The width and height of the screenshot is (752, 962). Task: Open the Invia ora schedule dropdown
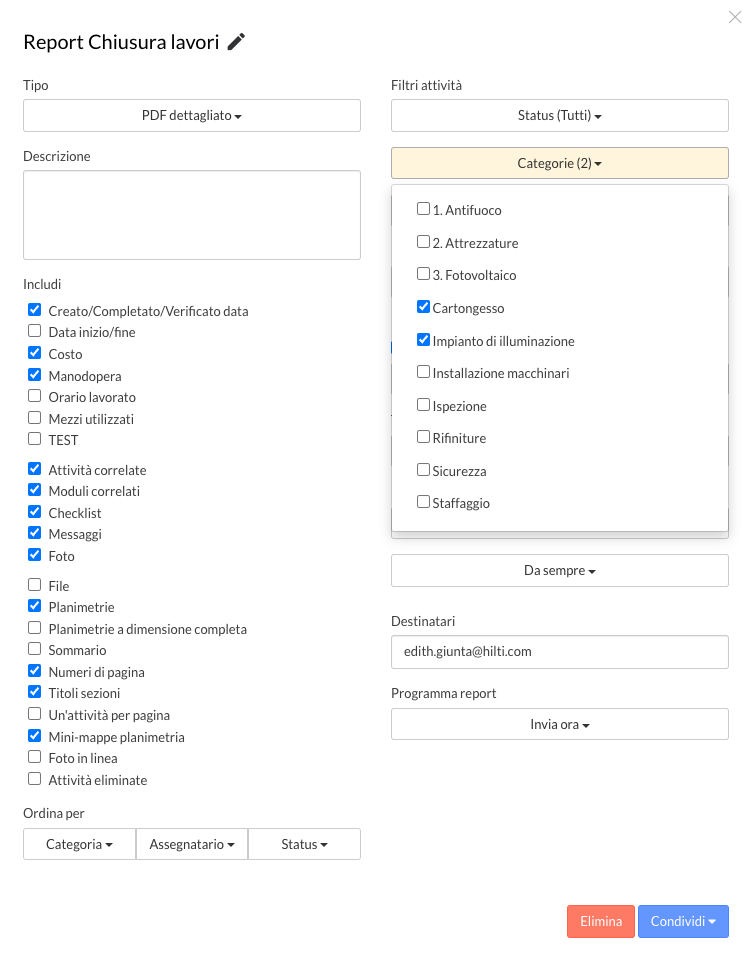559,725
